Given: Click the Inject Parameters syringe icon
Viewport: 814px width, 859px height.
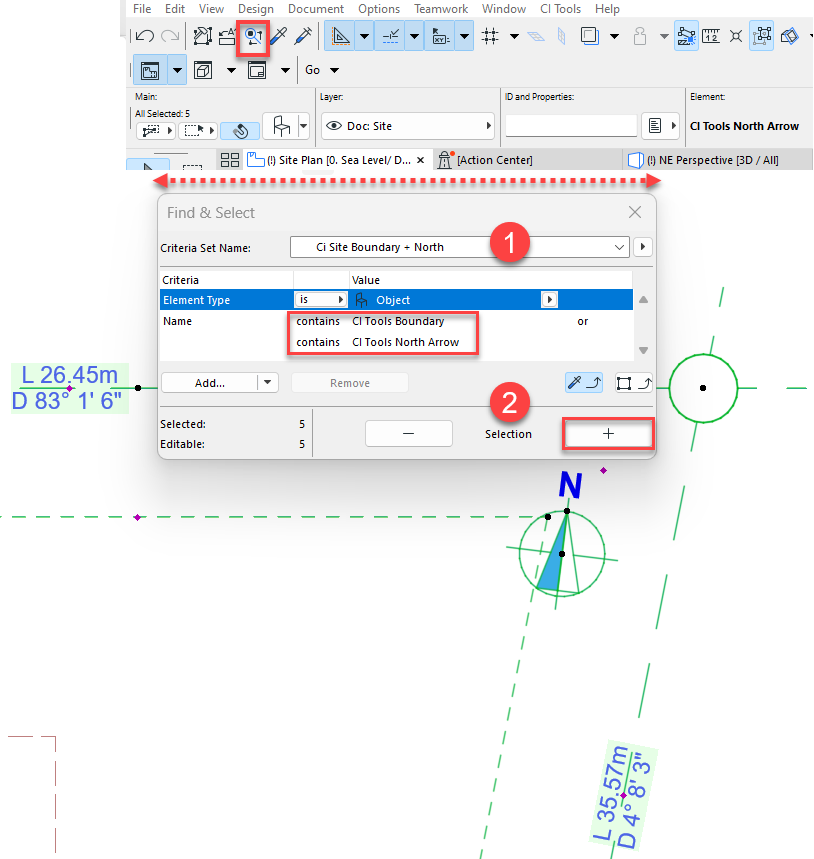Looking at the screenshot, I should tap(304, 37).
